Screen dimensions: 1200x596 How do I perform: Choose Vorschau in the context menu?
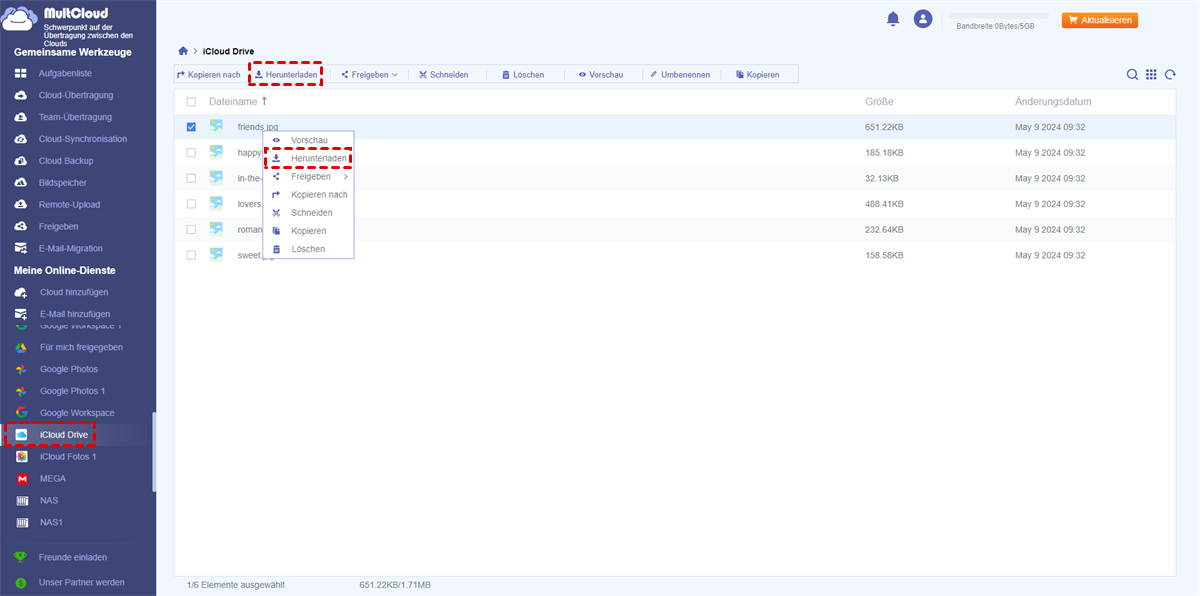point(308,140)
